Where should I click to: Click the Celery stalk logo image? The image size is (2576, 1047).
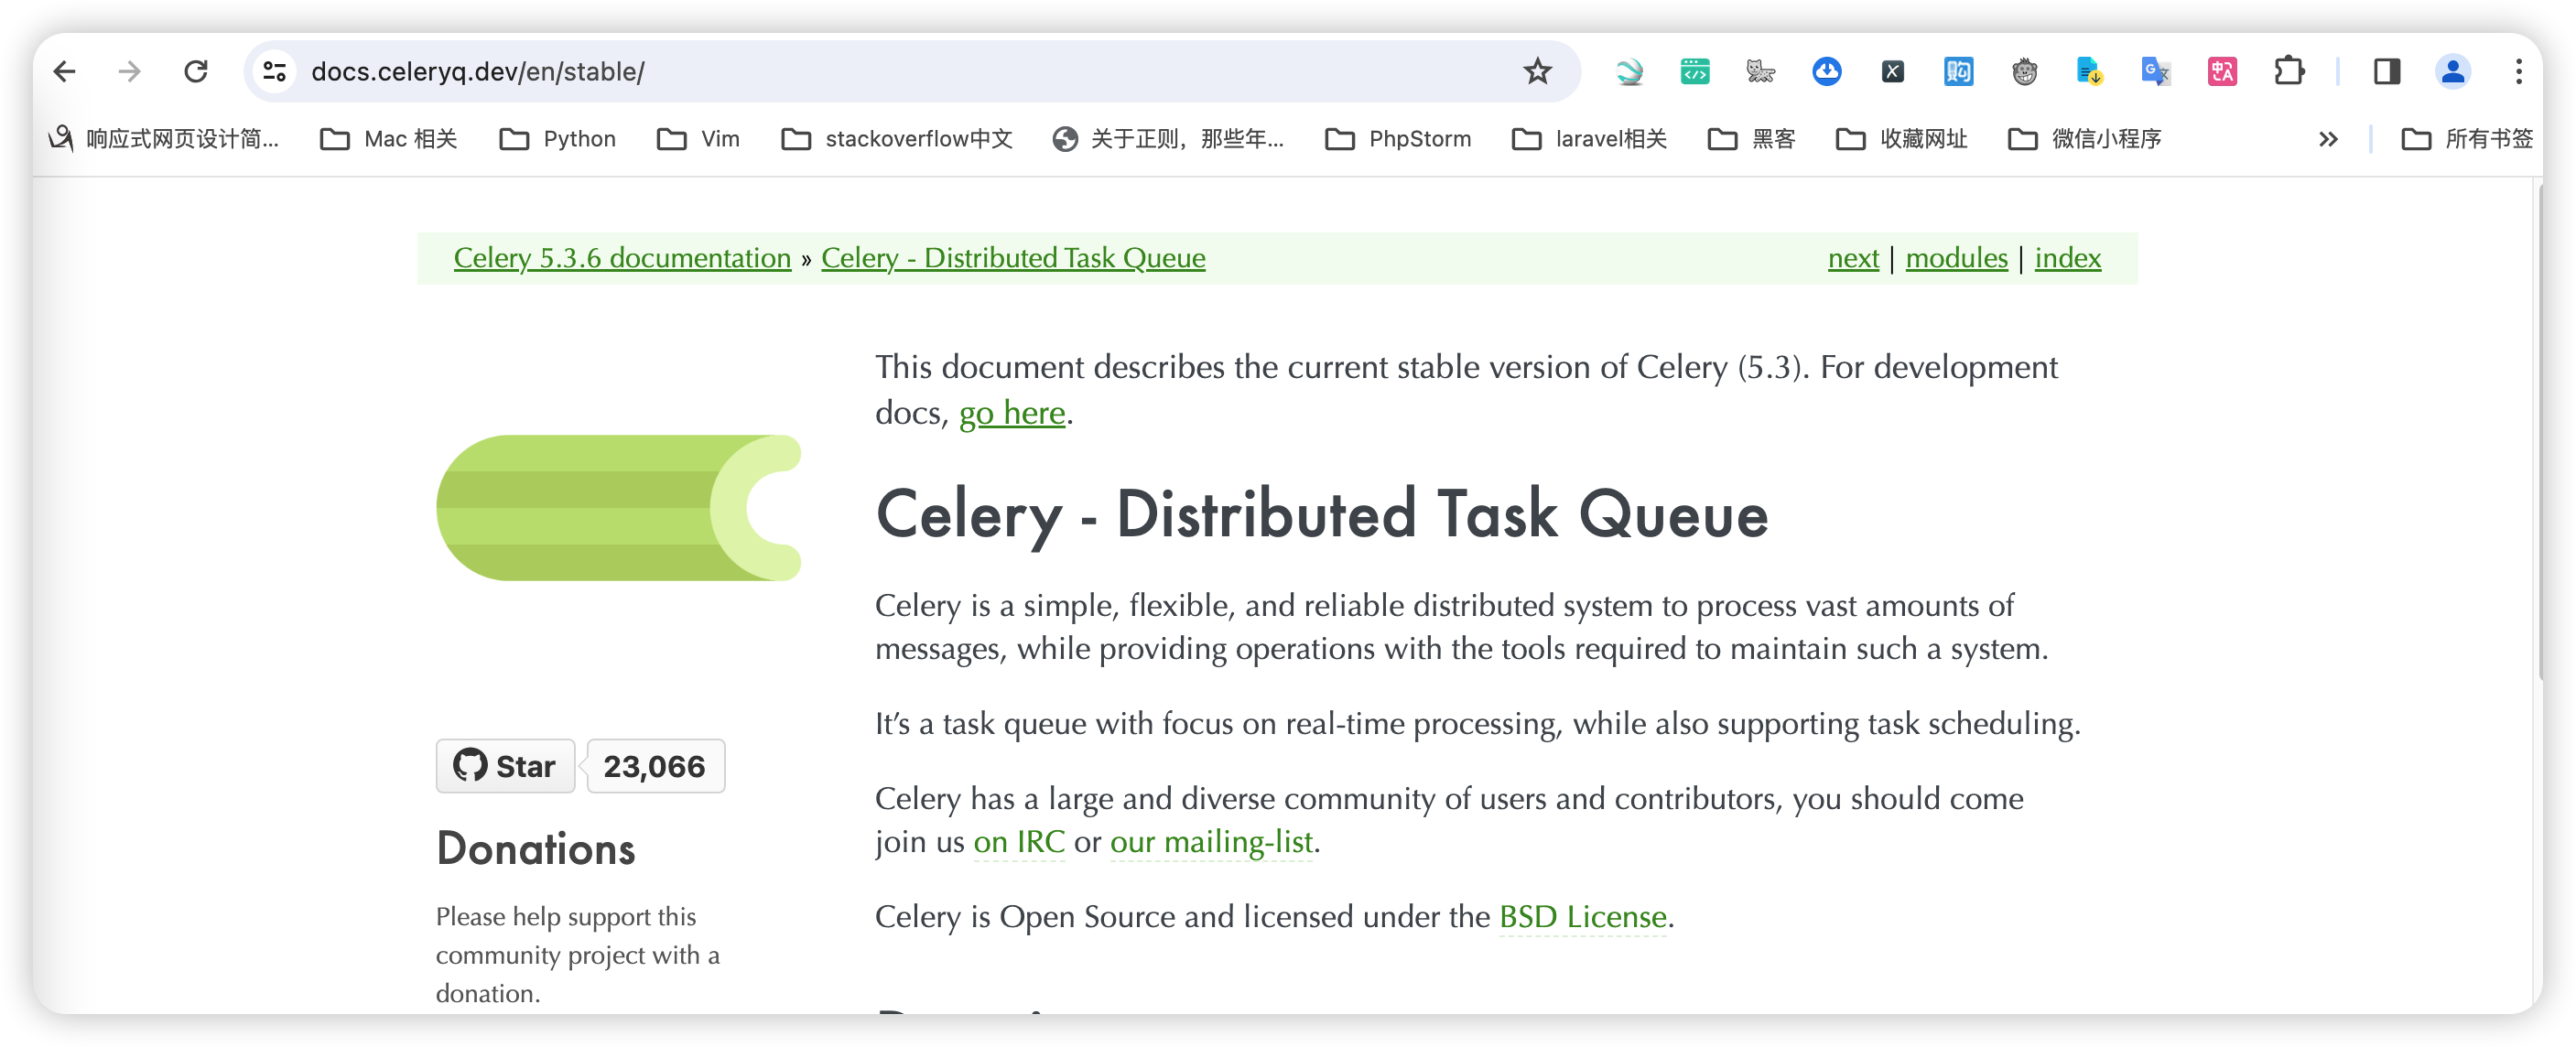(619, 507)
